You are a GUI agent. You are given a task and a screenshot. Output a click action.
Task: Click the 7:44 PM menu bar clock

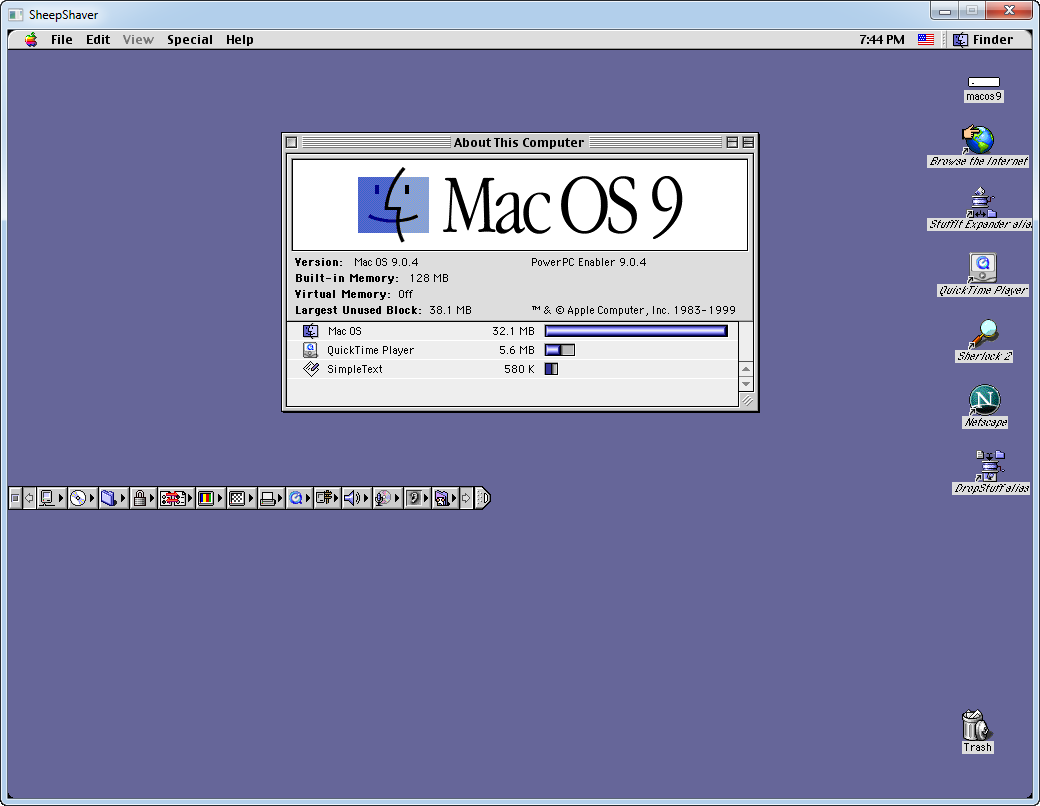(x=881, y=40)
